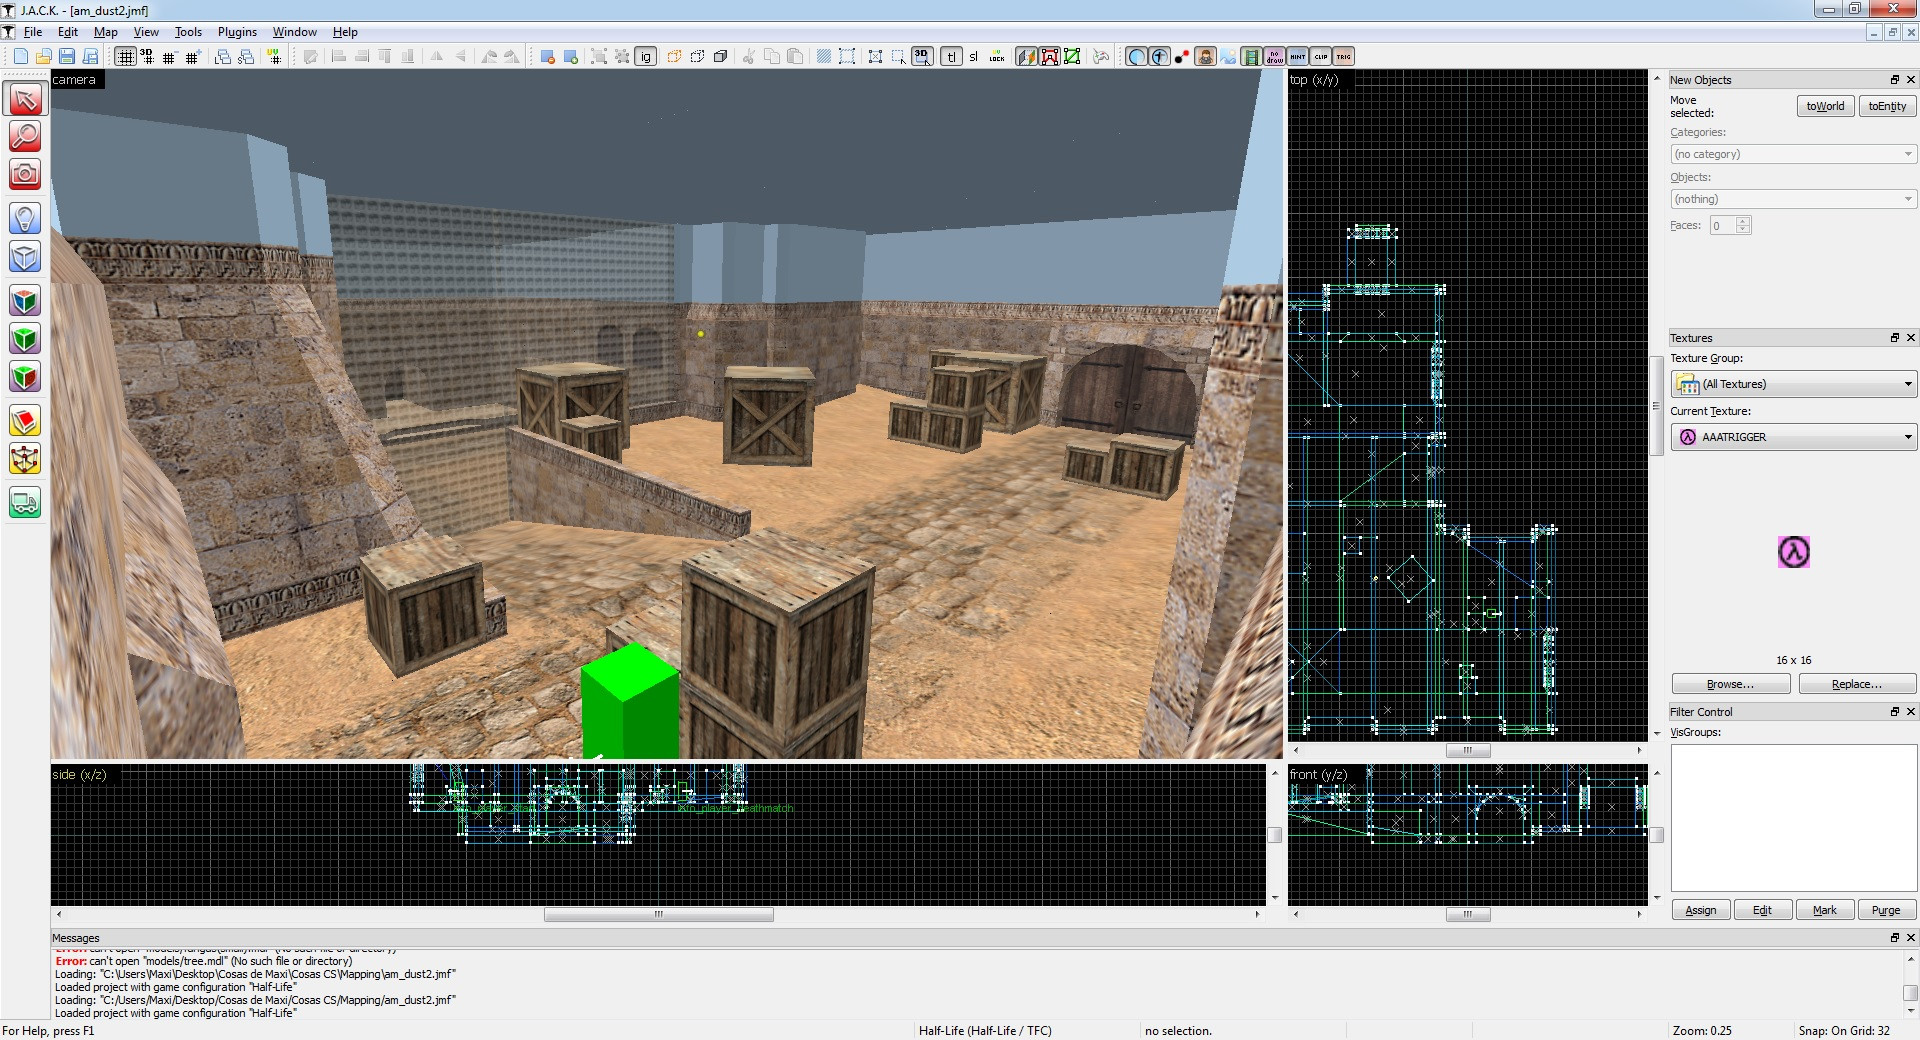Open an existing map file
The width and height of the screenshot is (1920, 1040).
pyautogui.click(x=43, y=56)
